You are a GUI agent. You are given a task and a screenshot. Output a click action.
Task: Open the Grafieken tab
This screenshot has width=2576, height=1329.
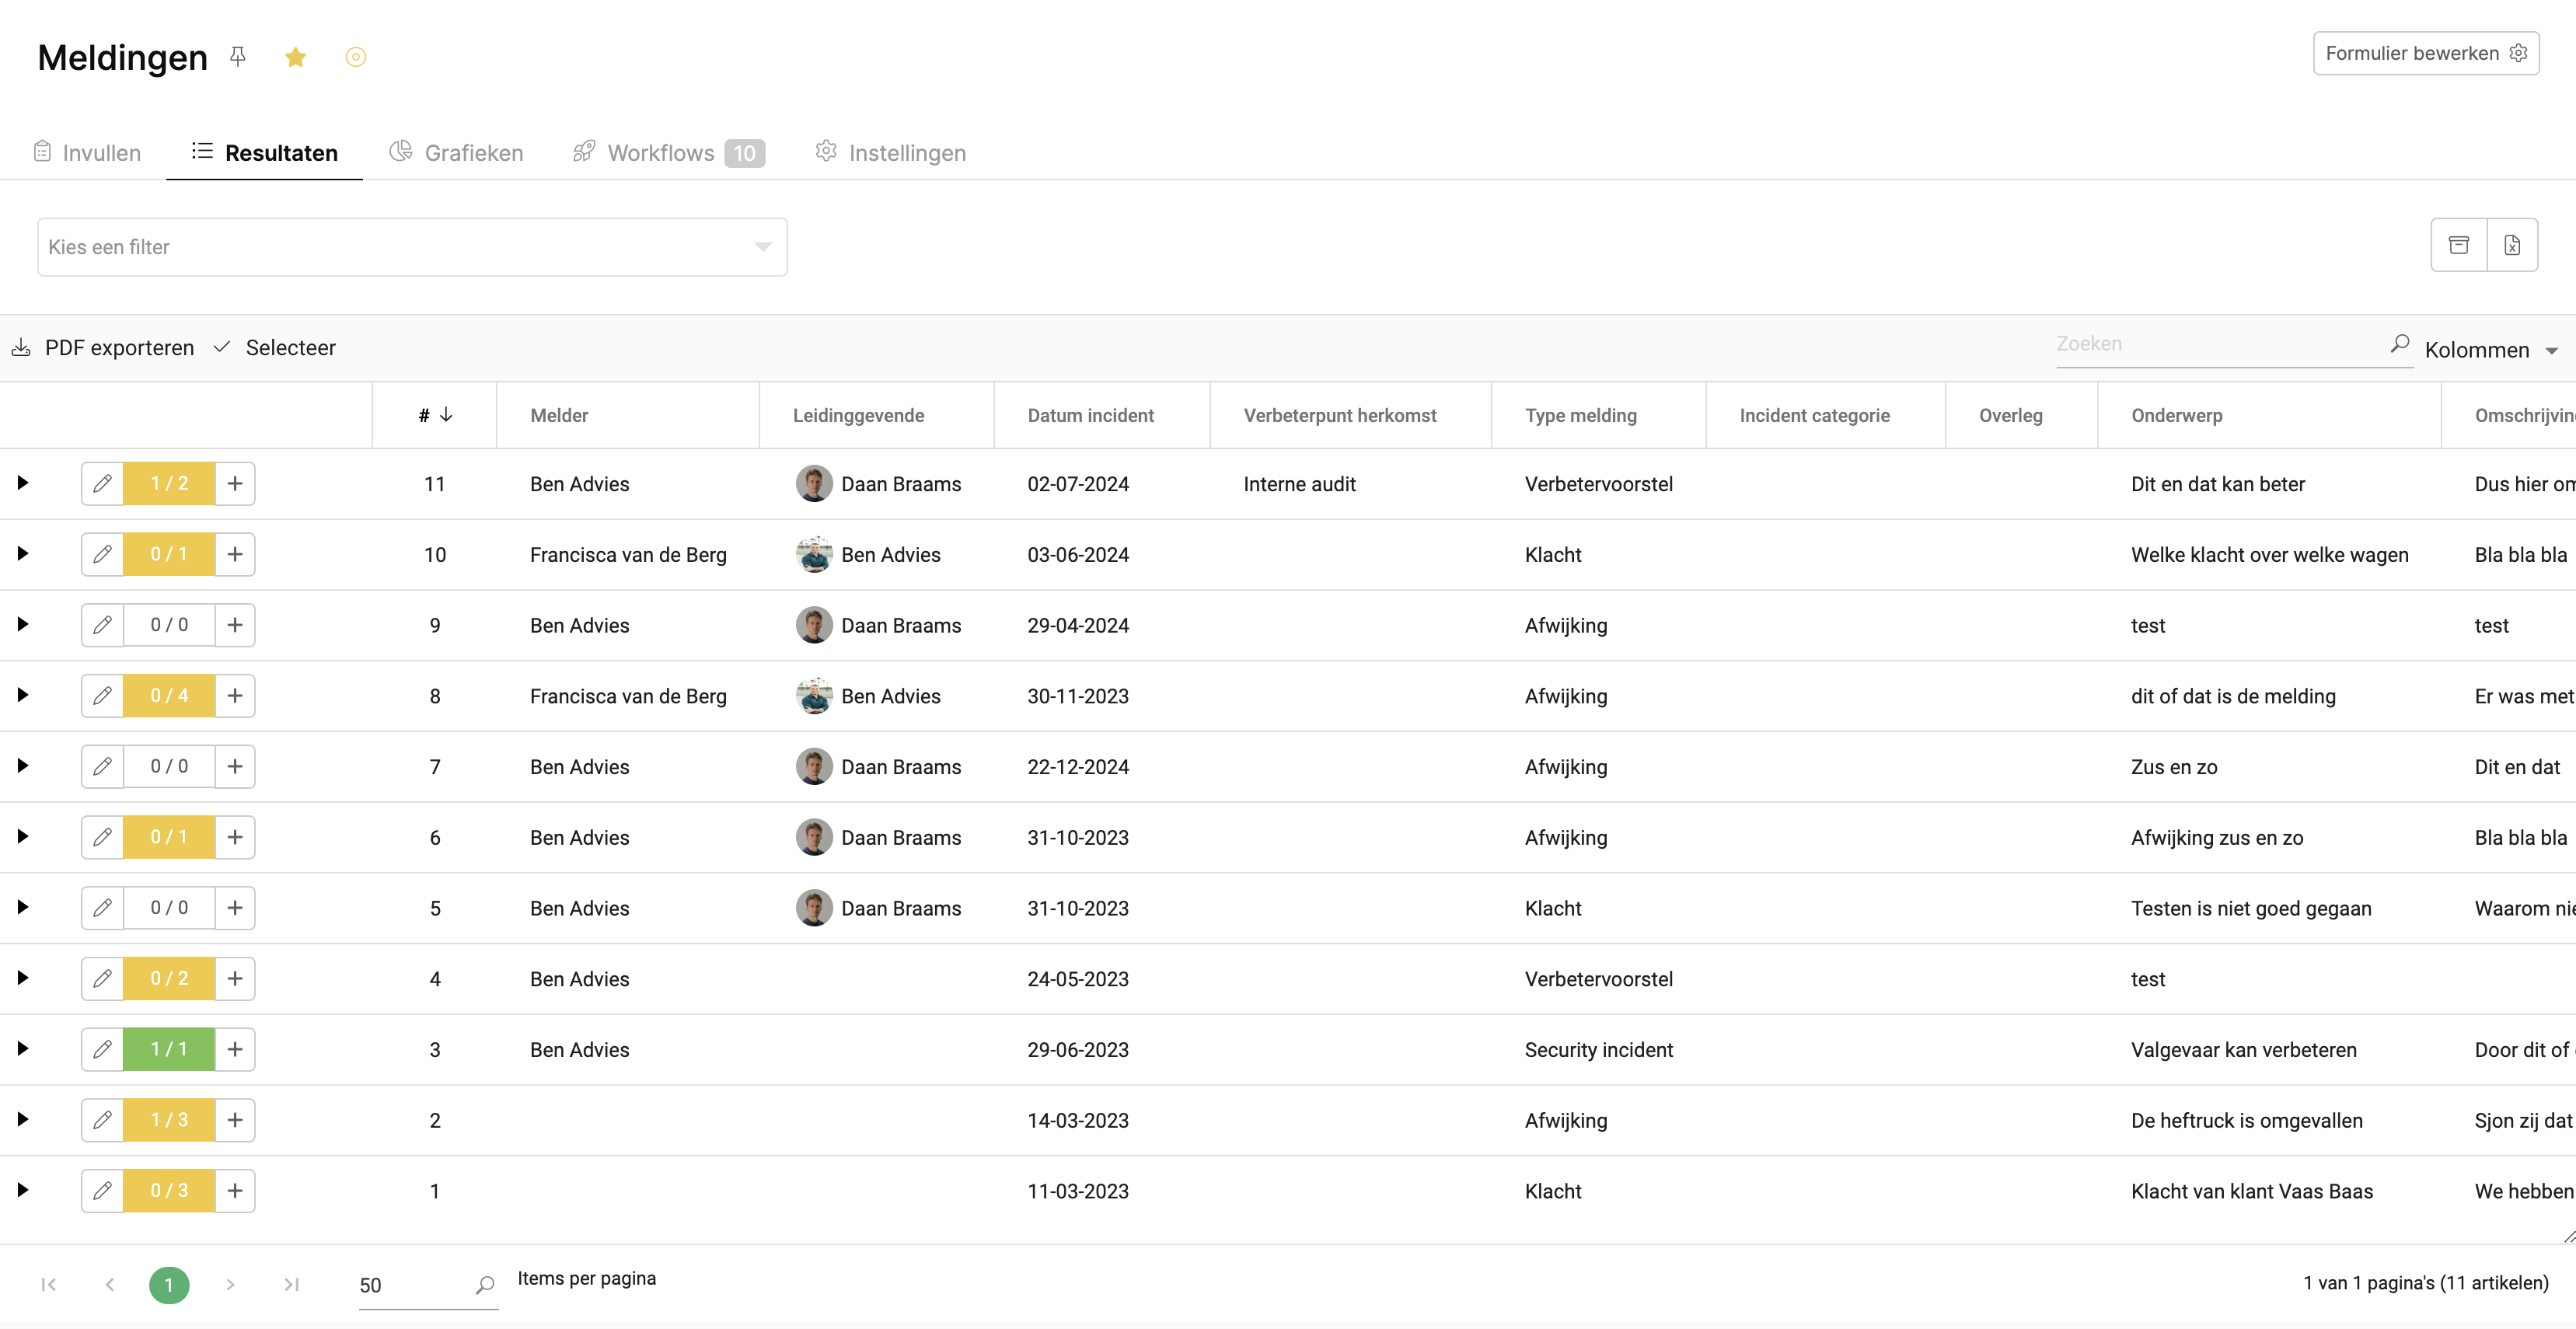coord(457,153)
